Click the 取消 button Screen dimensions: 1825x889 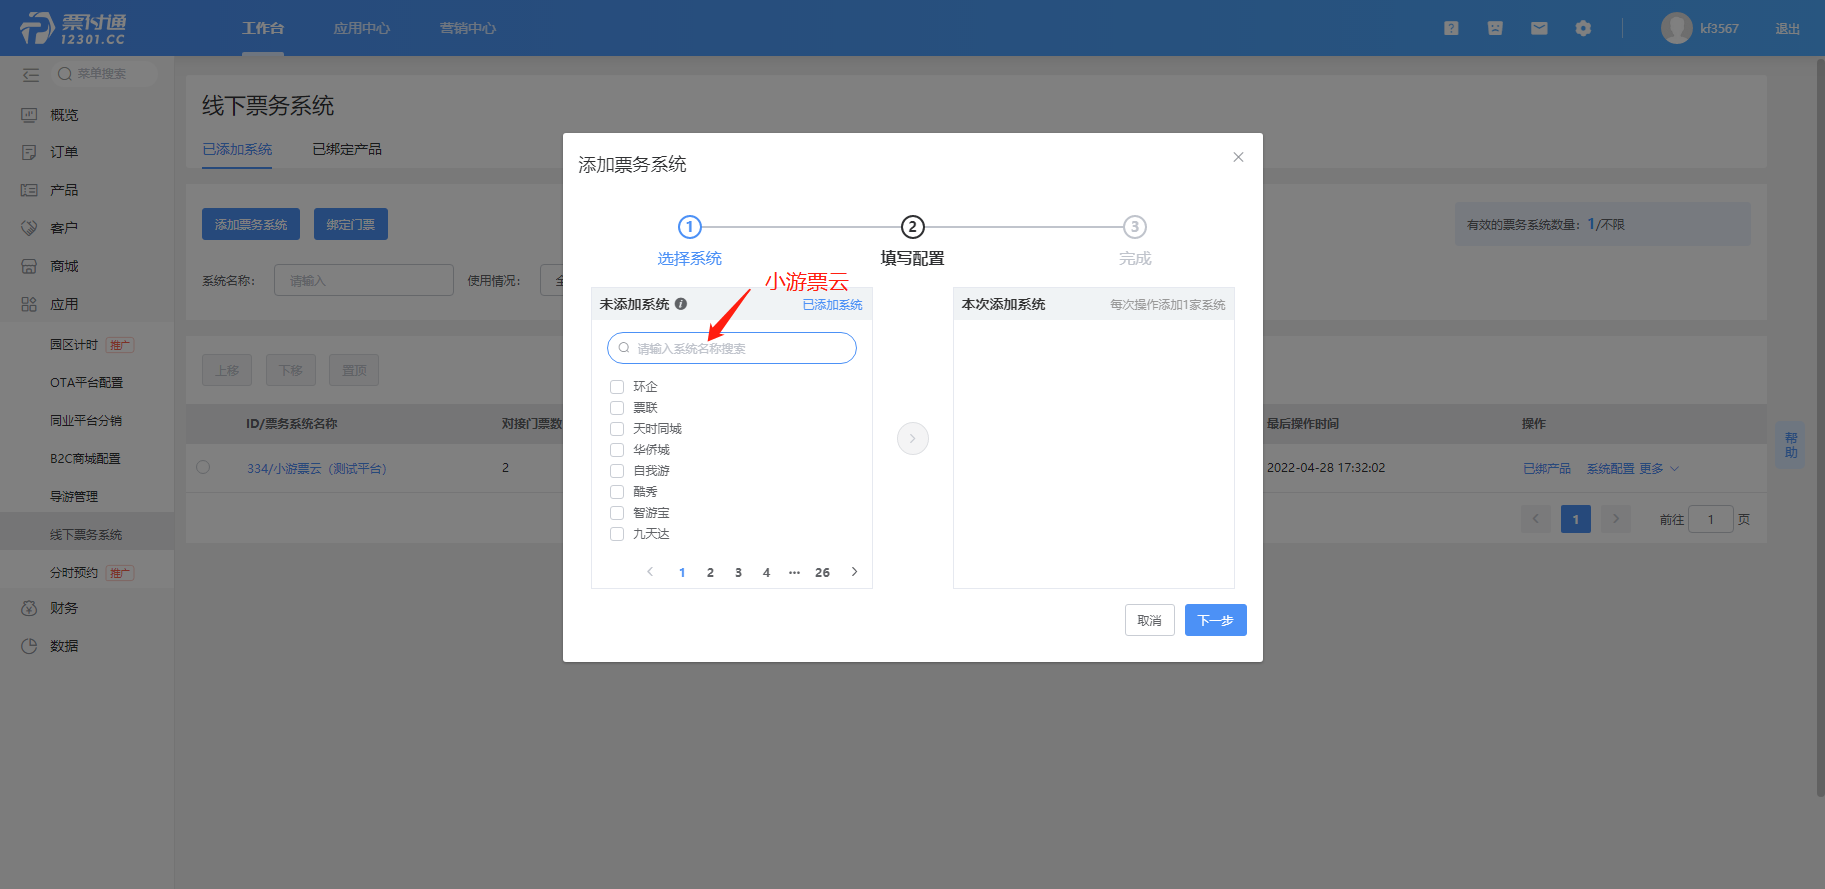coord(1149,620)
